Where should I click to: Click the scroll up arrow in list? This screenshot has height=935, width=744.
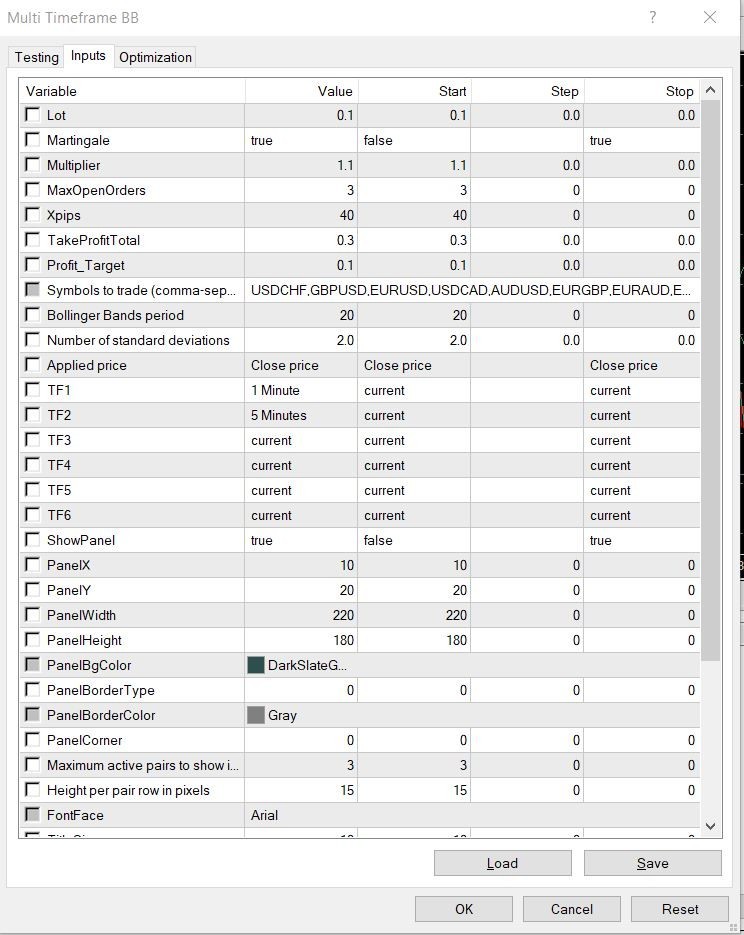coord(710,91)
